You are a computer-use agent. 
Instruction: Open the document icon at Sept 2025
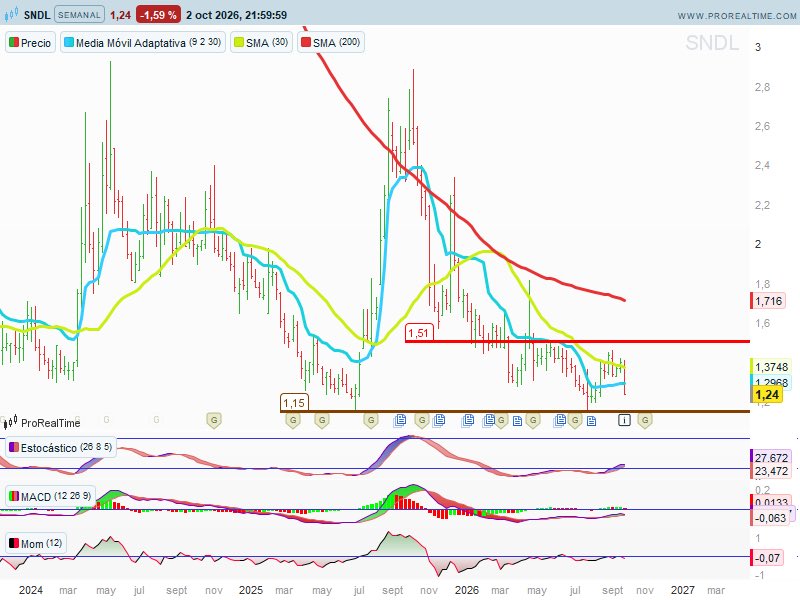point(400,420)
